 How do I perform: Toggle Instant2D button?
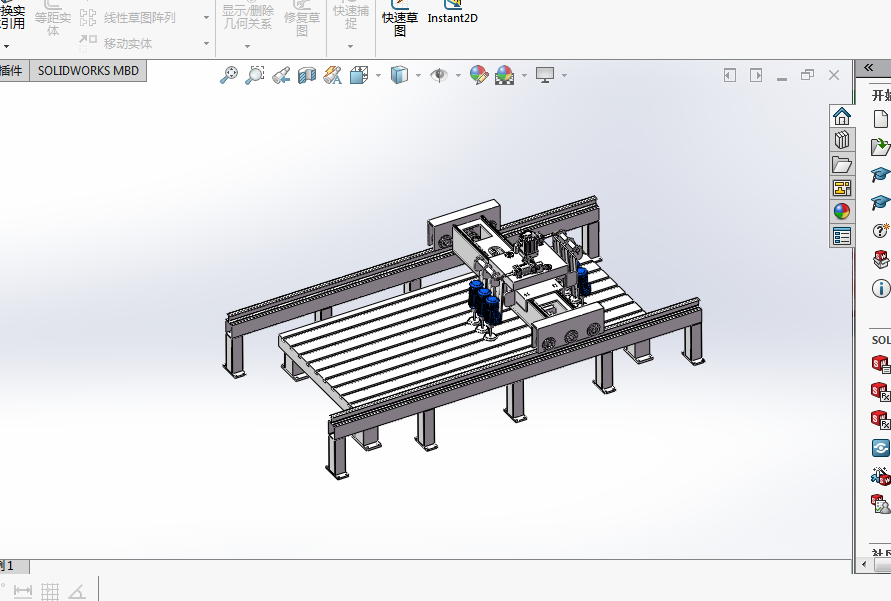(x=452, y=12)
